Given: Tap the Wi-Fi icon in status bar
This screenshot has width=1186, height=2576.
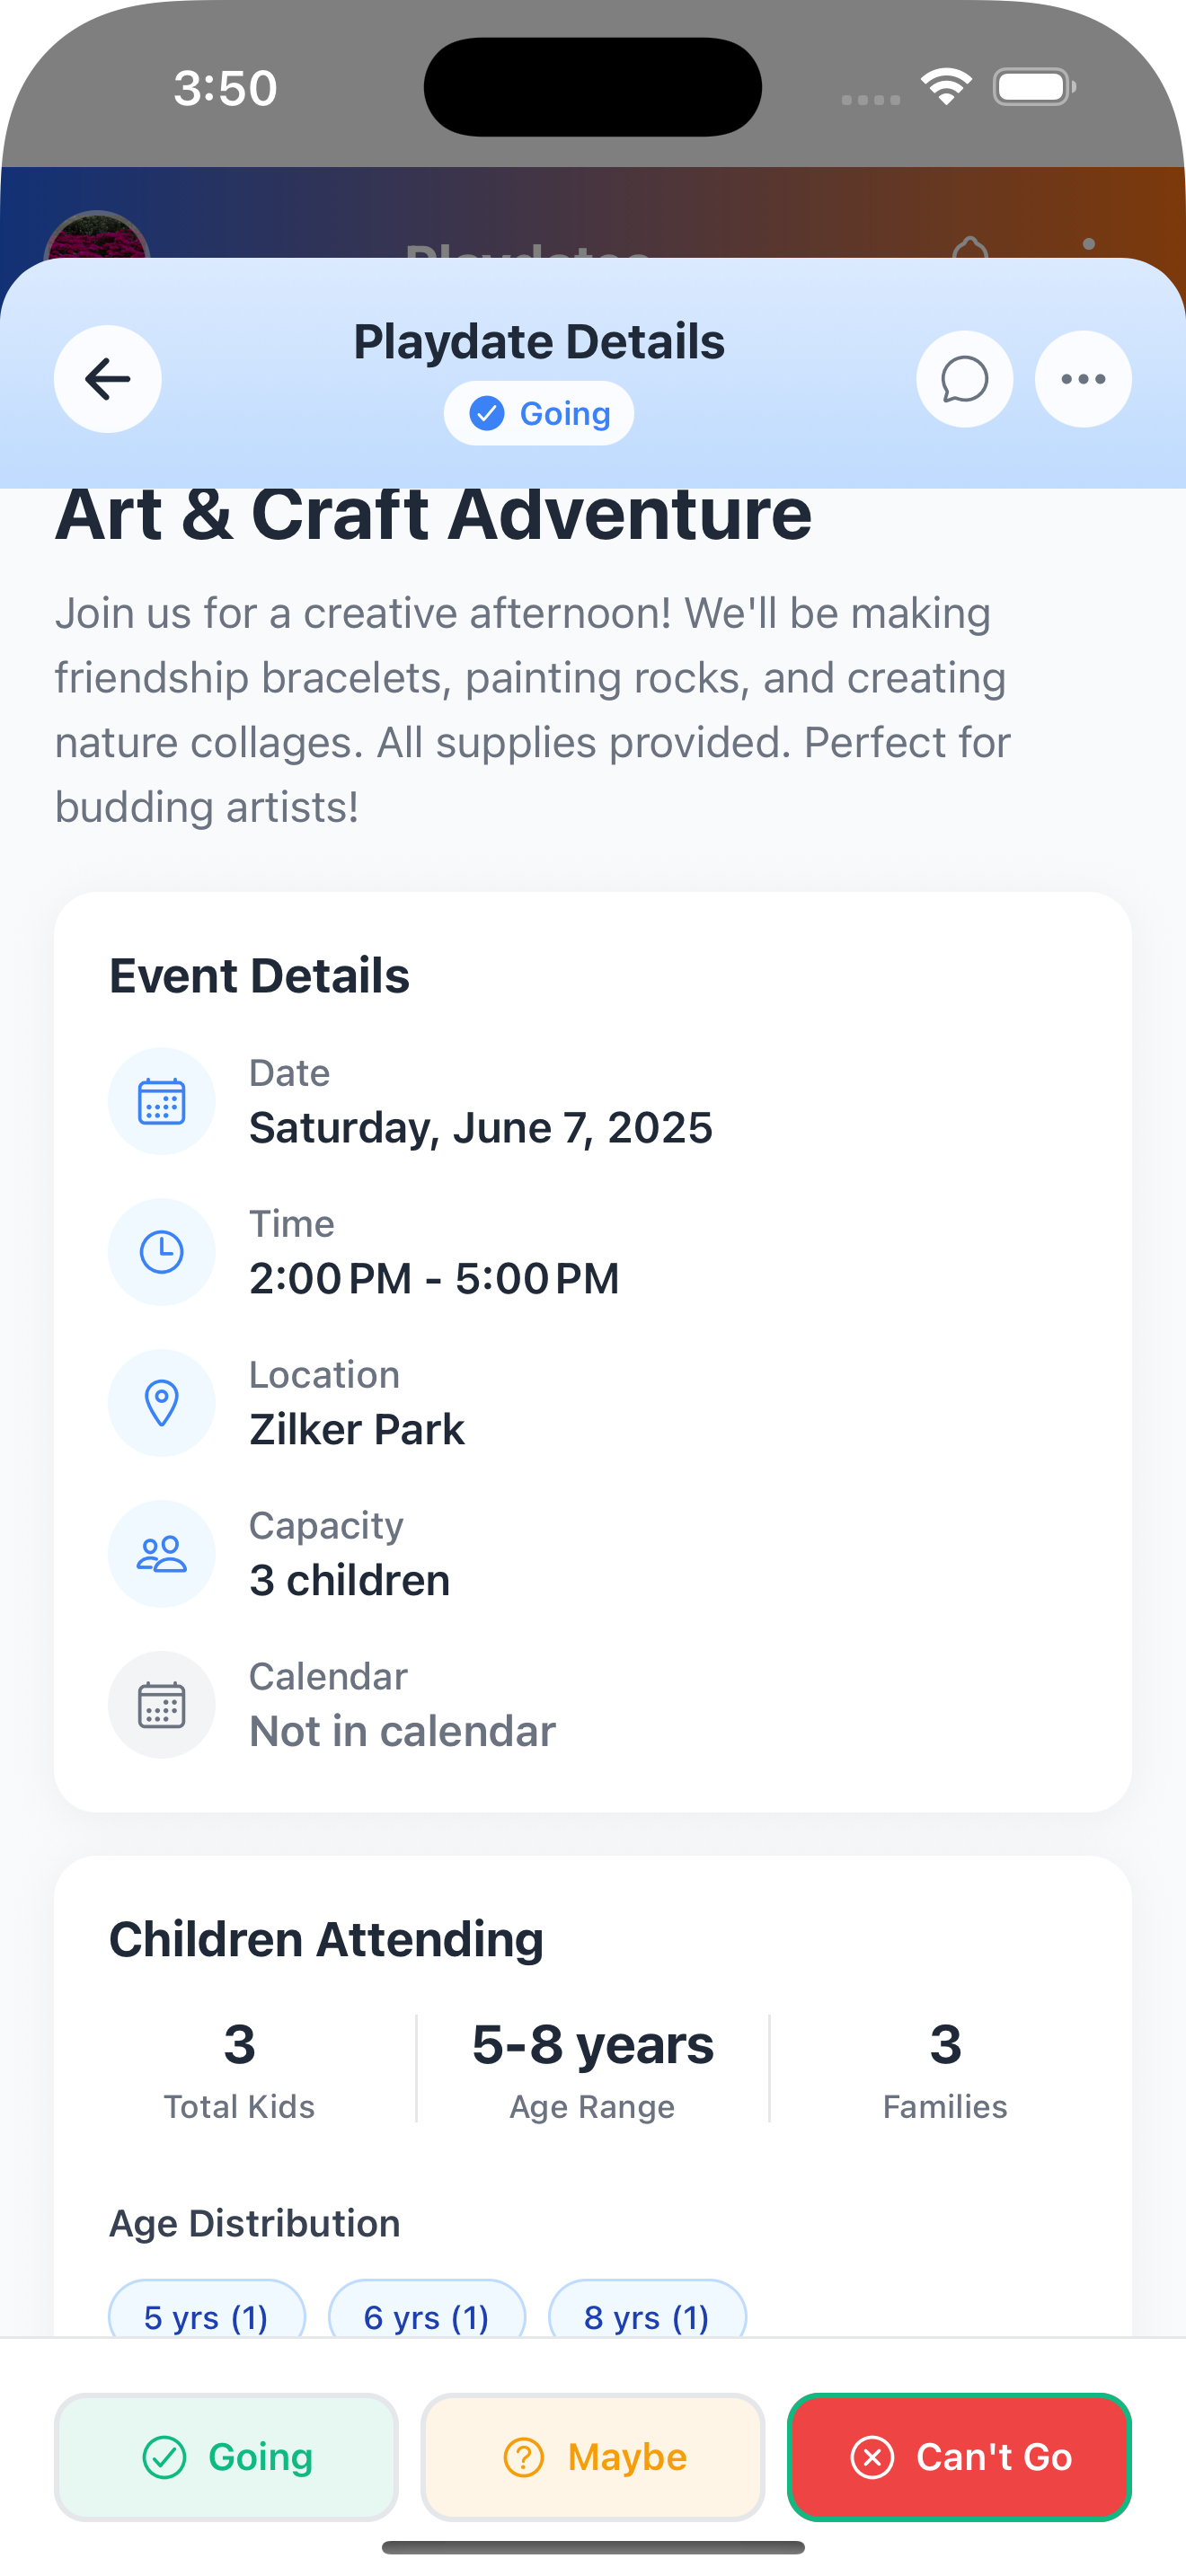Looking at the screenshot, I should click(946, 87).
